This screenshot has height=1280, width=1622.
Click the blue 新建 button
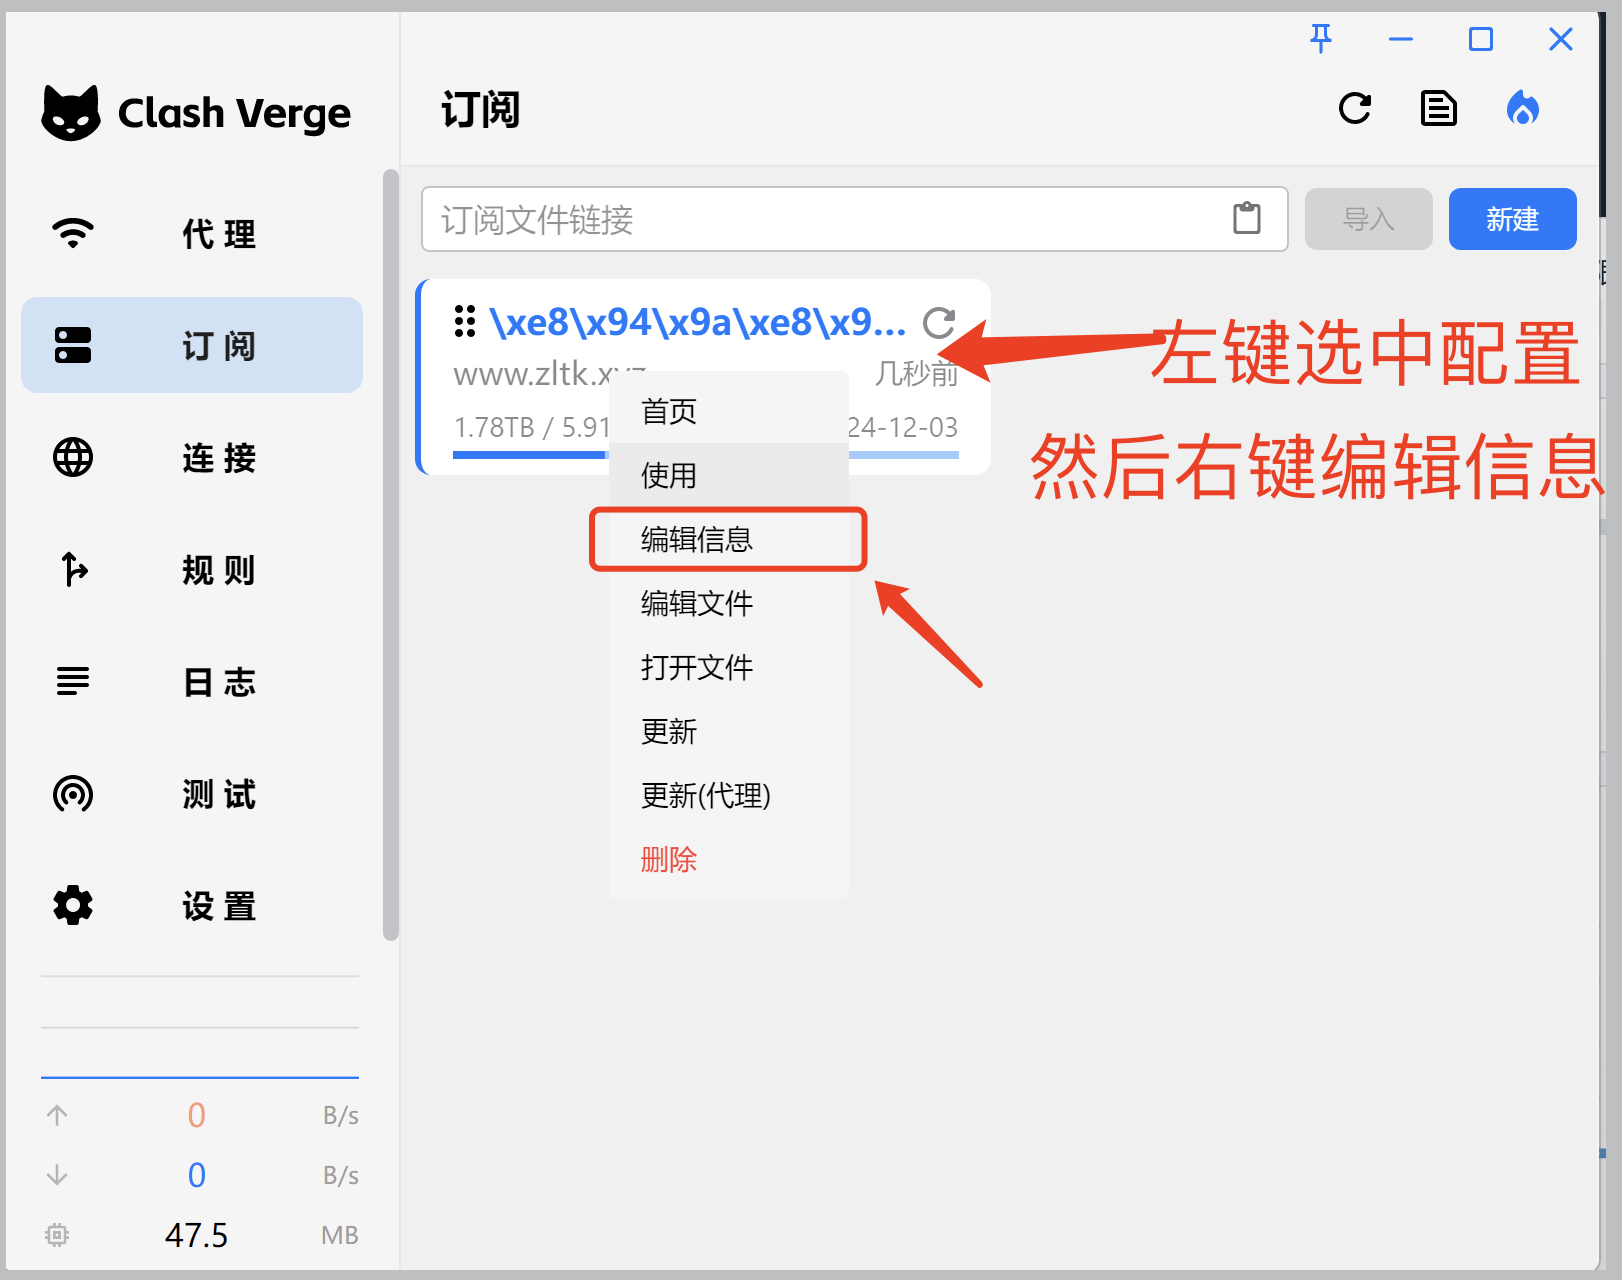[1512, 219]
